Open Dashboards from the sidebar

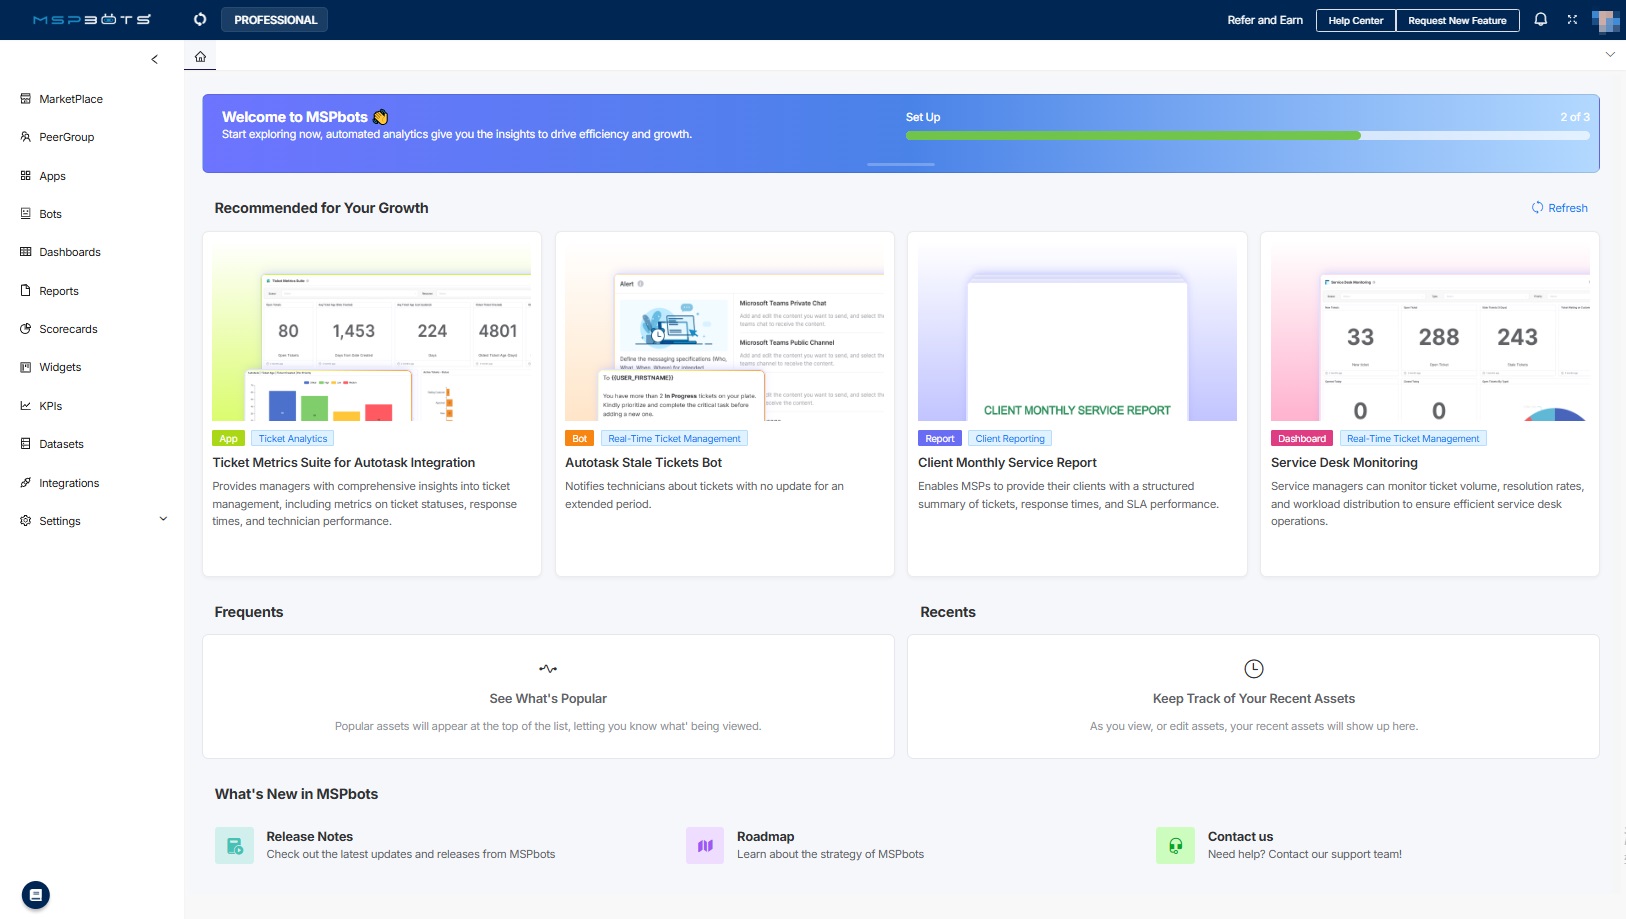tap(69, 252)
